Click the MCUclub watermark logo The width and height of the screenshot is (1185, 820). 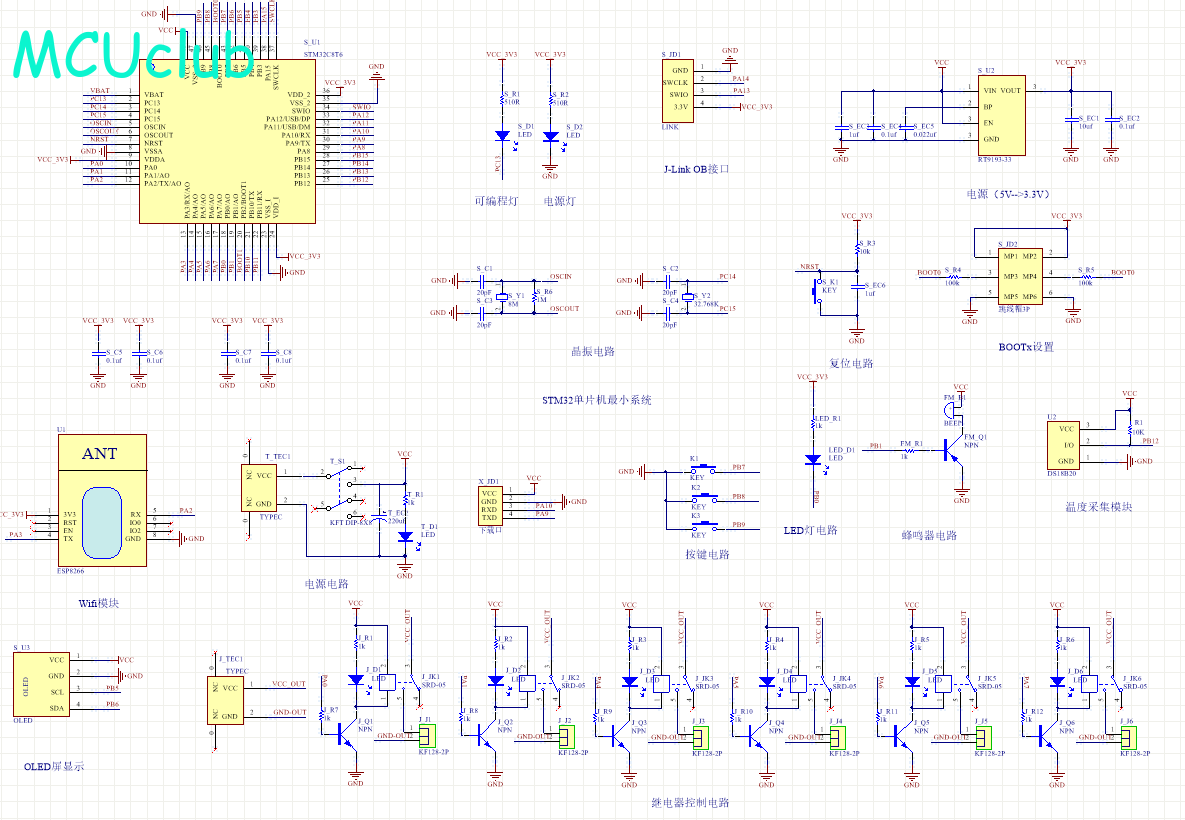(130, 55)
